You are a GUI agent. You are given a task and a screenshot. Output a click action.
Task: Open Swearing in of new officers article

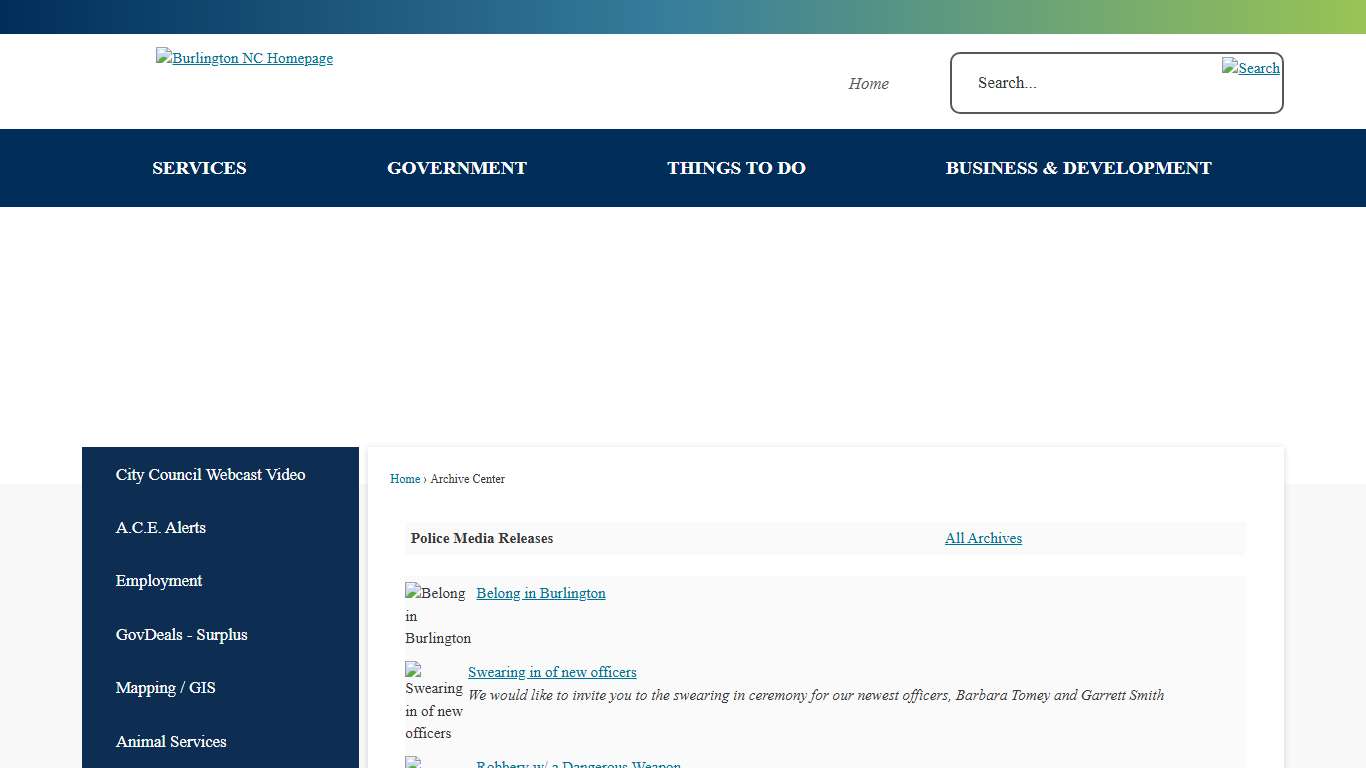552,672
